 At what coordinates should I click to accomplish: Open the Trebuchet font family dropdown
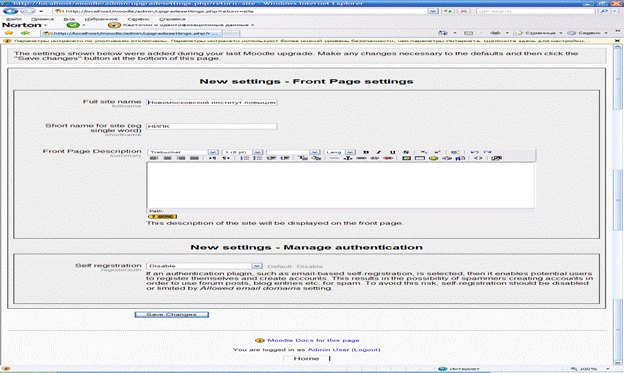(183, 152)
